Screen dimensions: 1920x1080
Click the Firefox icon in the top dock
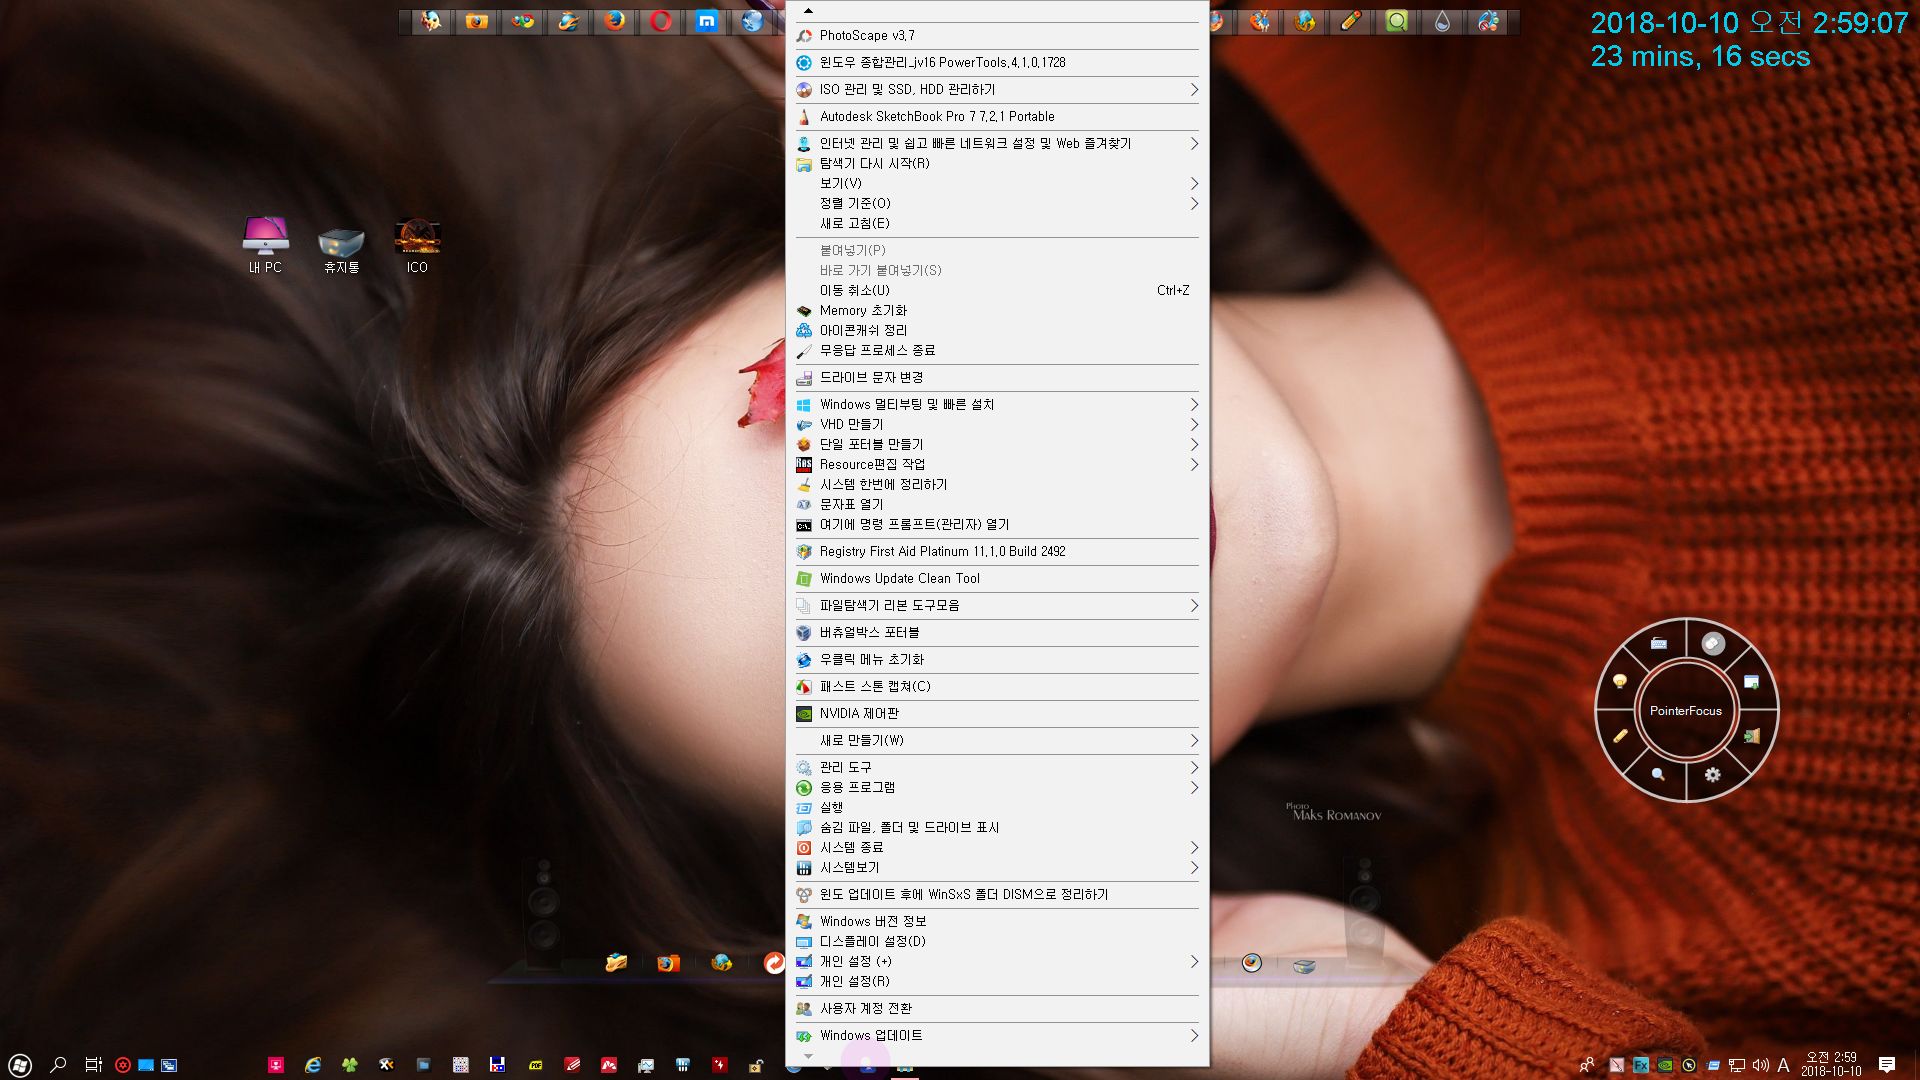click(x=614, y=21)
